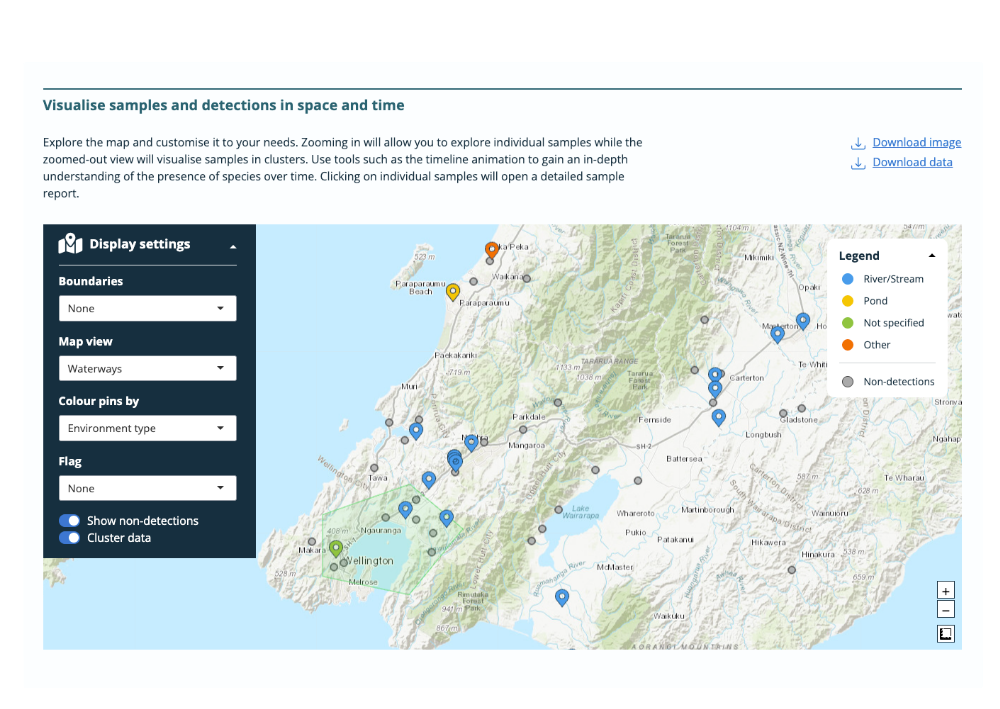This screenshot has width=1000, height=709.
Task: Click the download icon beside Download data
Action: 858,163
